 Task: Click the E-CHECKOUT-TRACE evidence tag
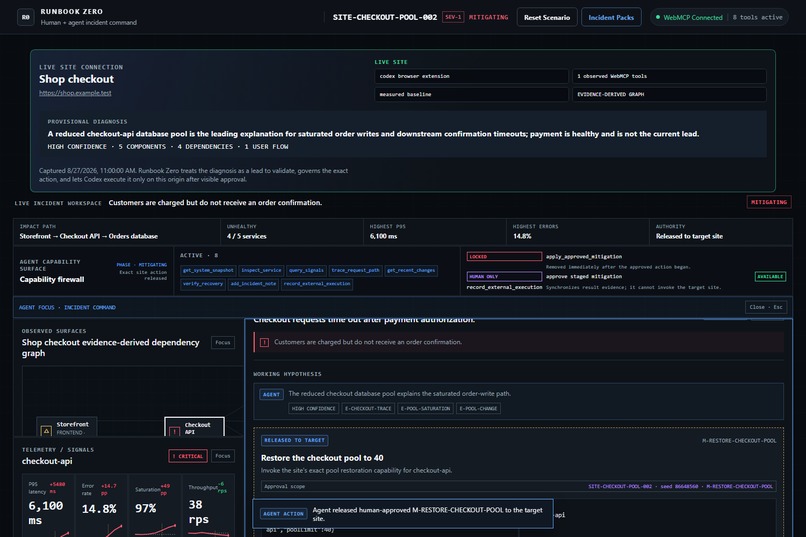(x=368, y=409)
